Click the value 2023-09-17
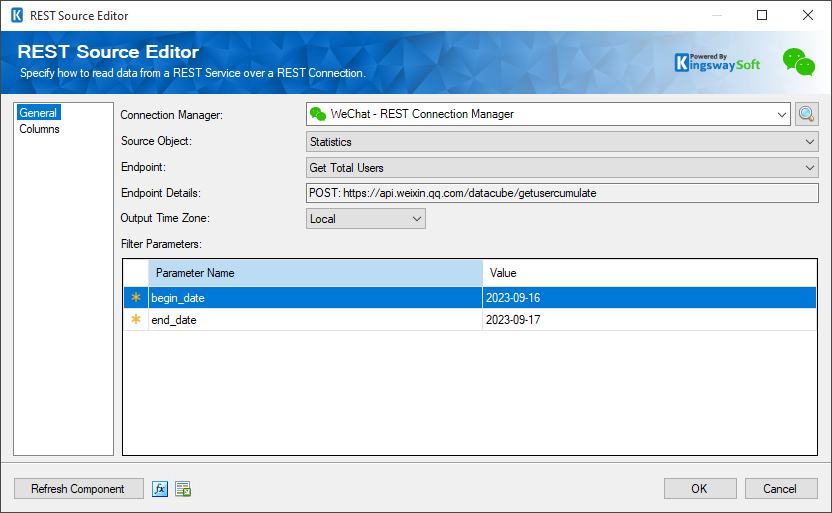Screen dimensions: 832x513 pyautogui.click(x=513, y=319)
